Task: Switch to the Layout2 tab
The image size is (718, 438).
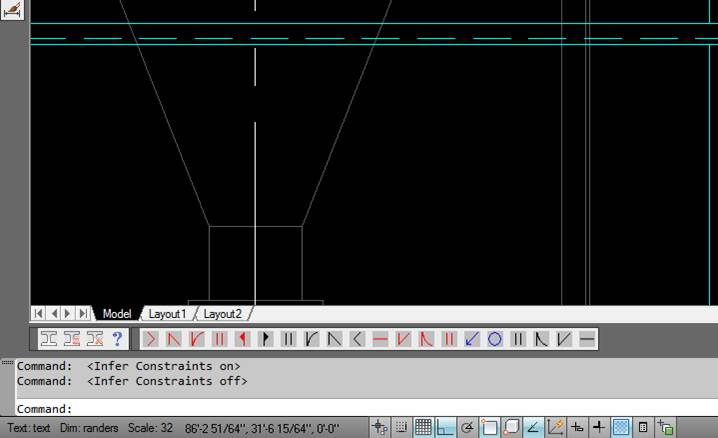Action: (x=222, y=314)
